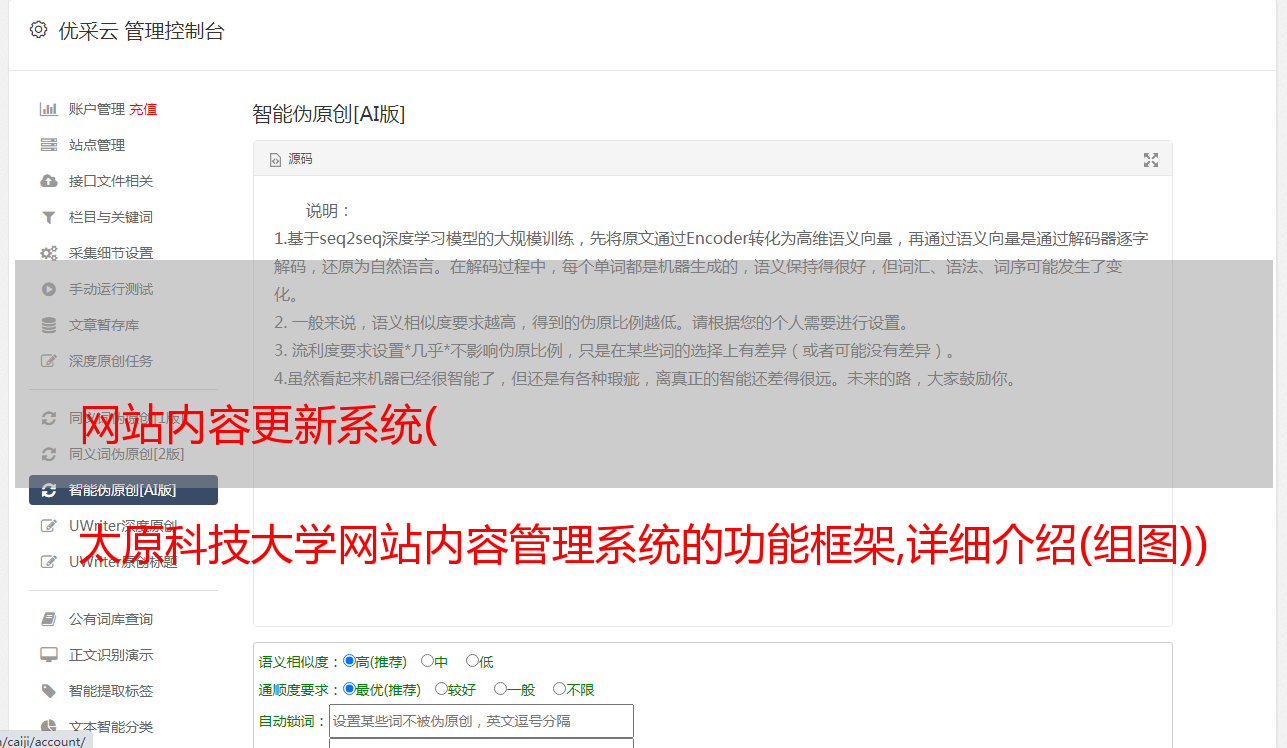Open 智能伪原创[AI版] menu item

pos(123,490)
